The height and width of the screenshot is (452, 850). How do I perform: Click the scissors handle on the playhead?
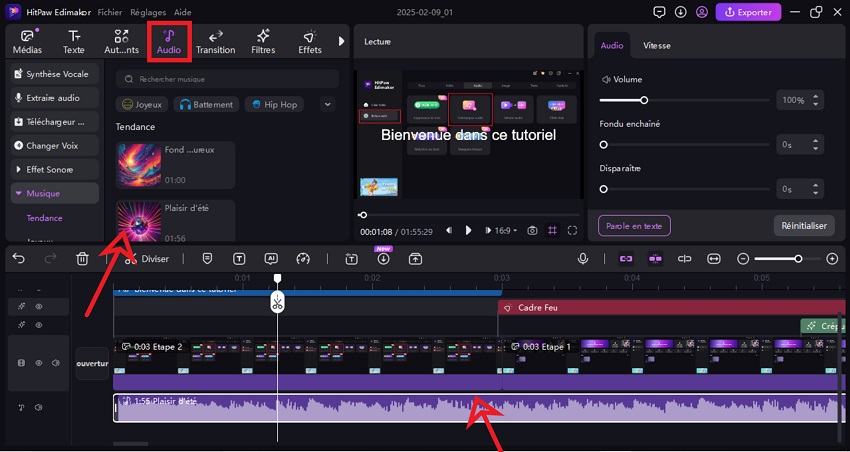point(278,302)
